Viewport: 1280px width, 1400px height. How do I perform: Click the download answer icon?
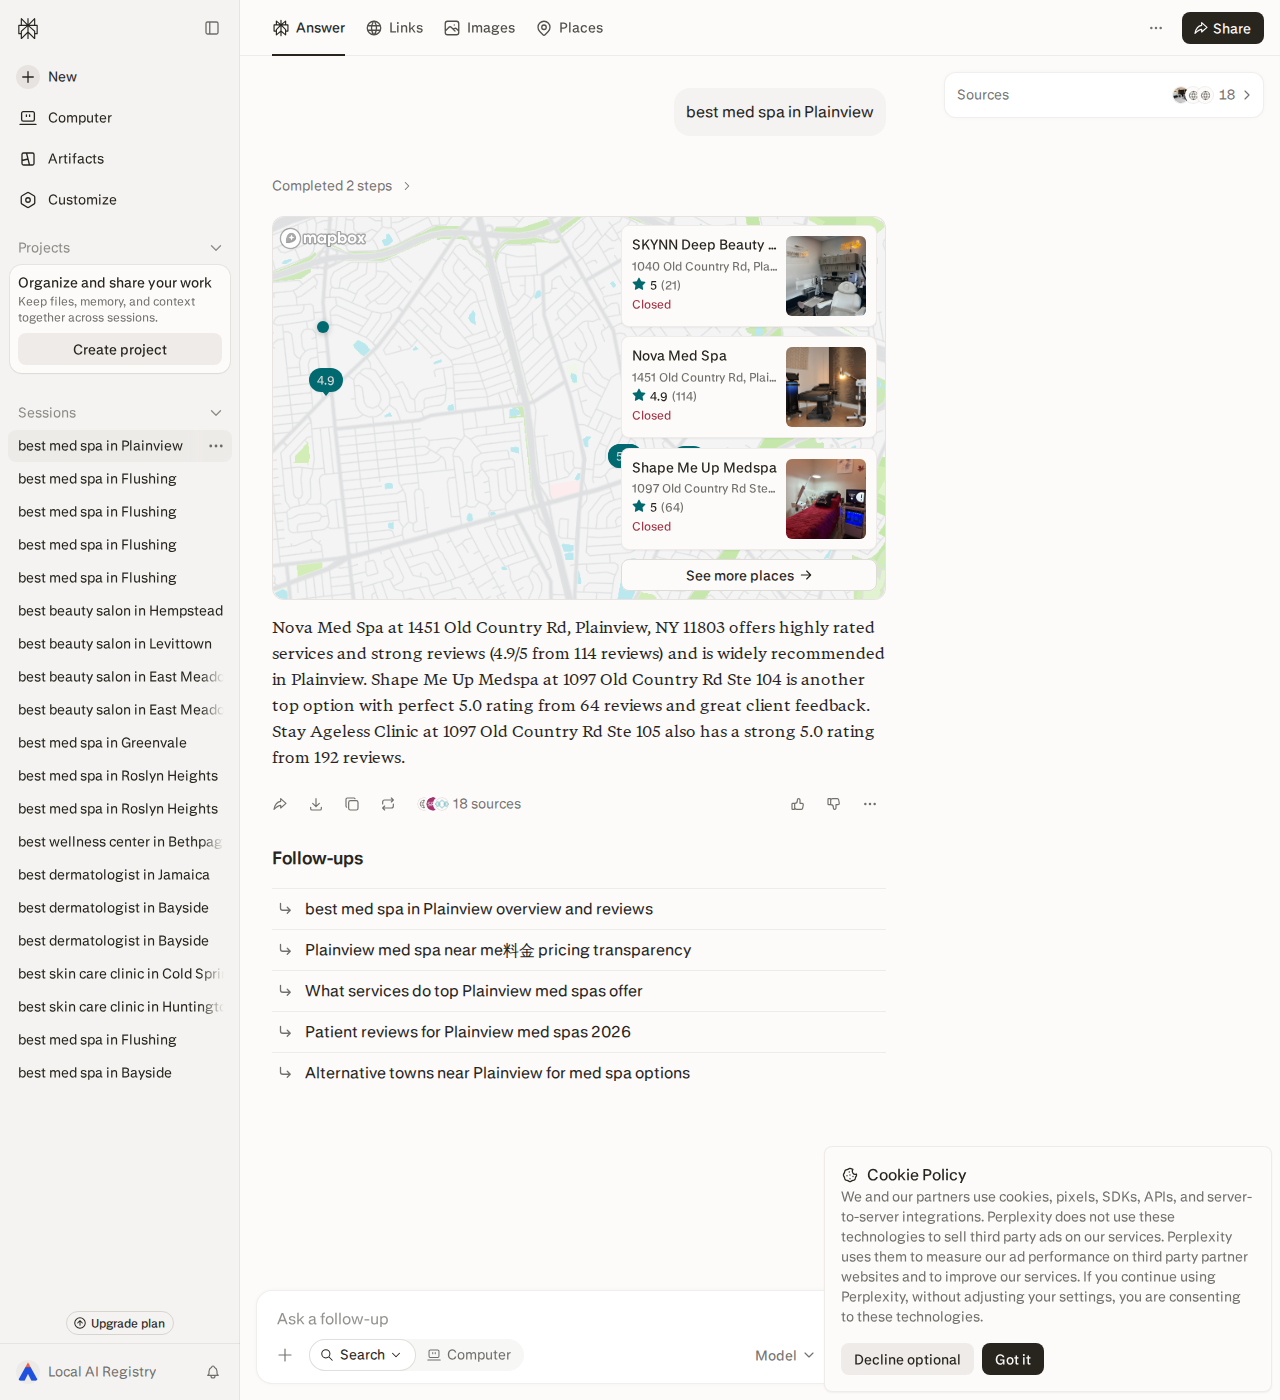coord(316,804)
